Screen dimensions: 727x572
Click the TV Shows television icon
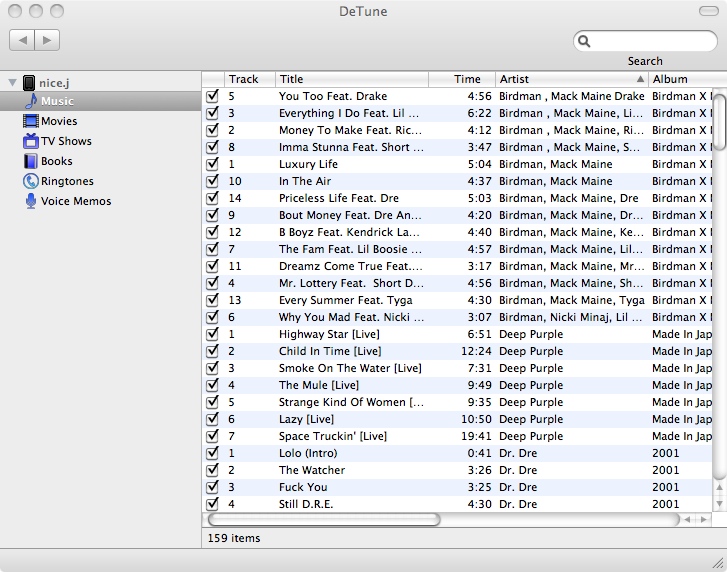31,141
